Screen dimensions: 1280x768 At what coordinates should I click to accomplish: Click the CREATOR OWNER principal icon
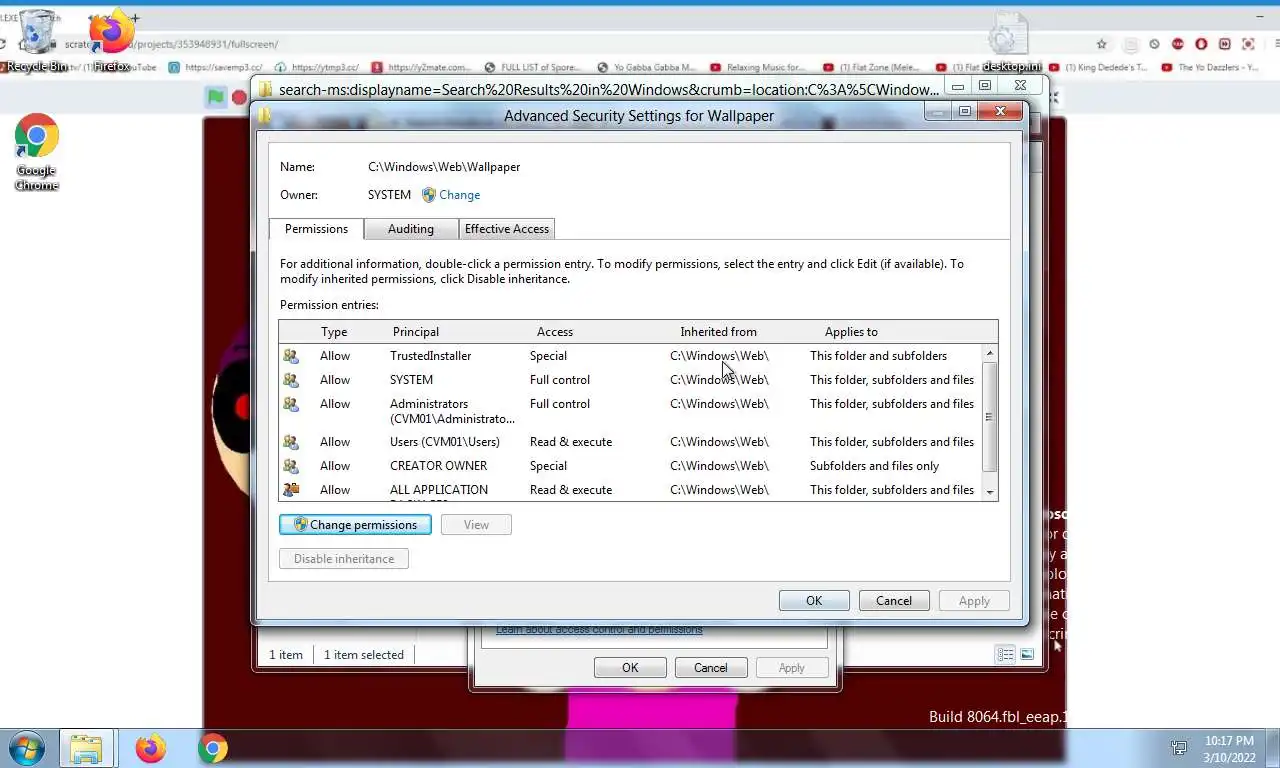[291, 466]
